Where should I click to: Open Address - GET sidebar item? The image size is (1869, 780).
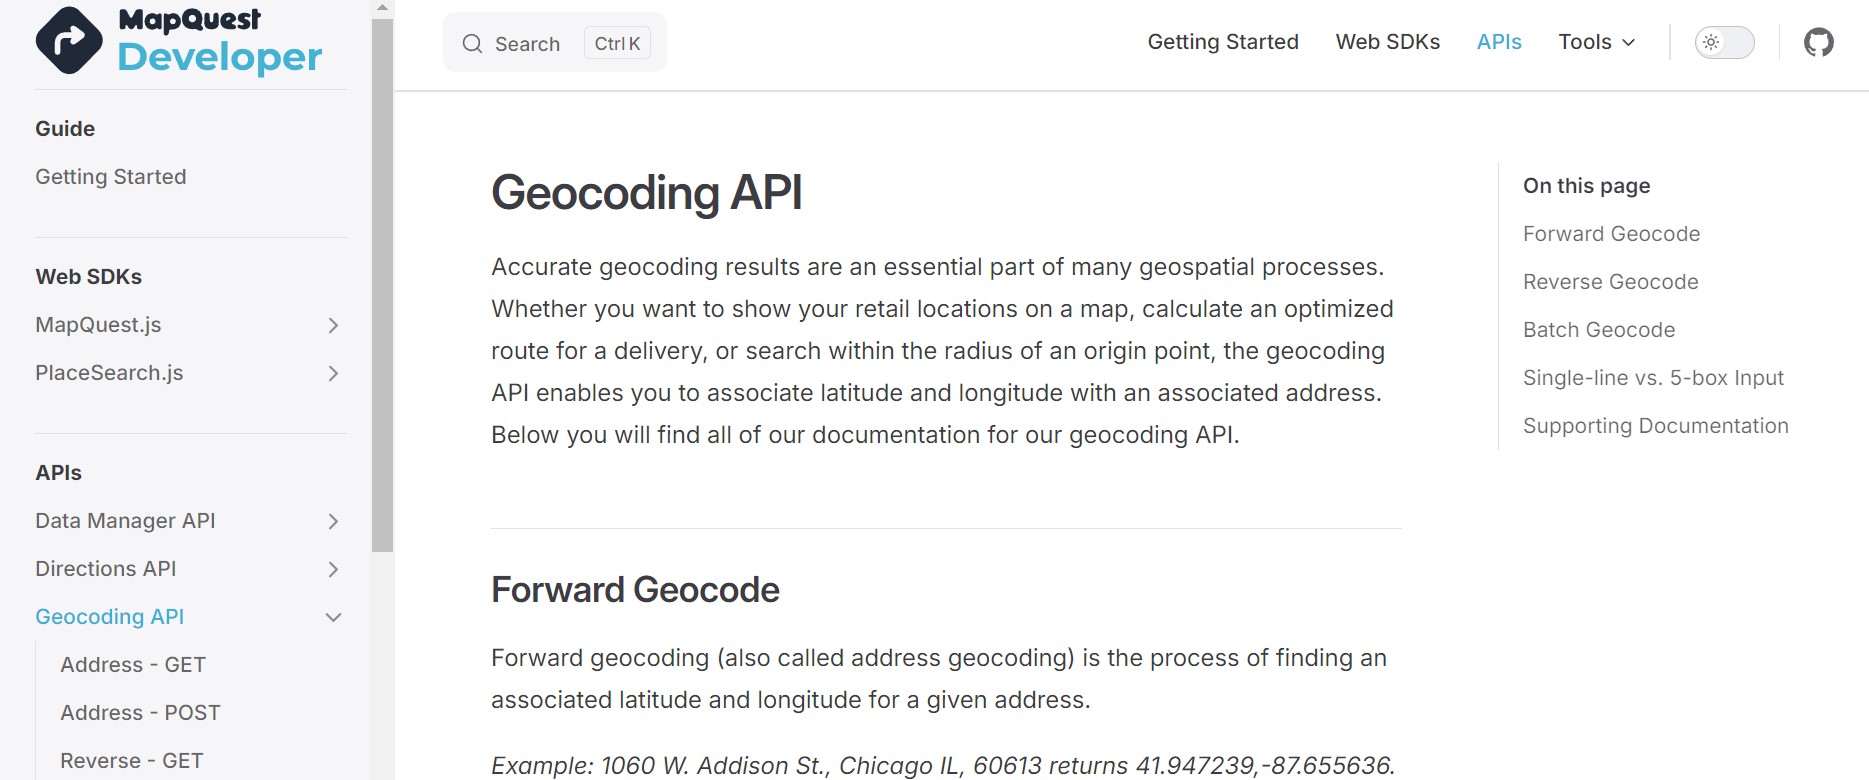[x=133, y=665]
